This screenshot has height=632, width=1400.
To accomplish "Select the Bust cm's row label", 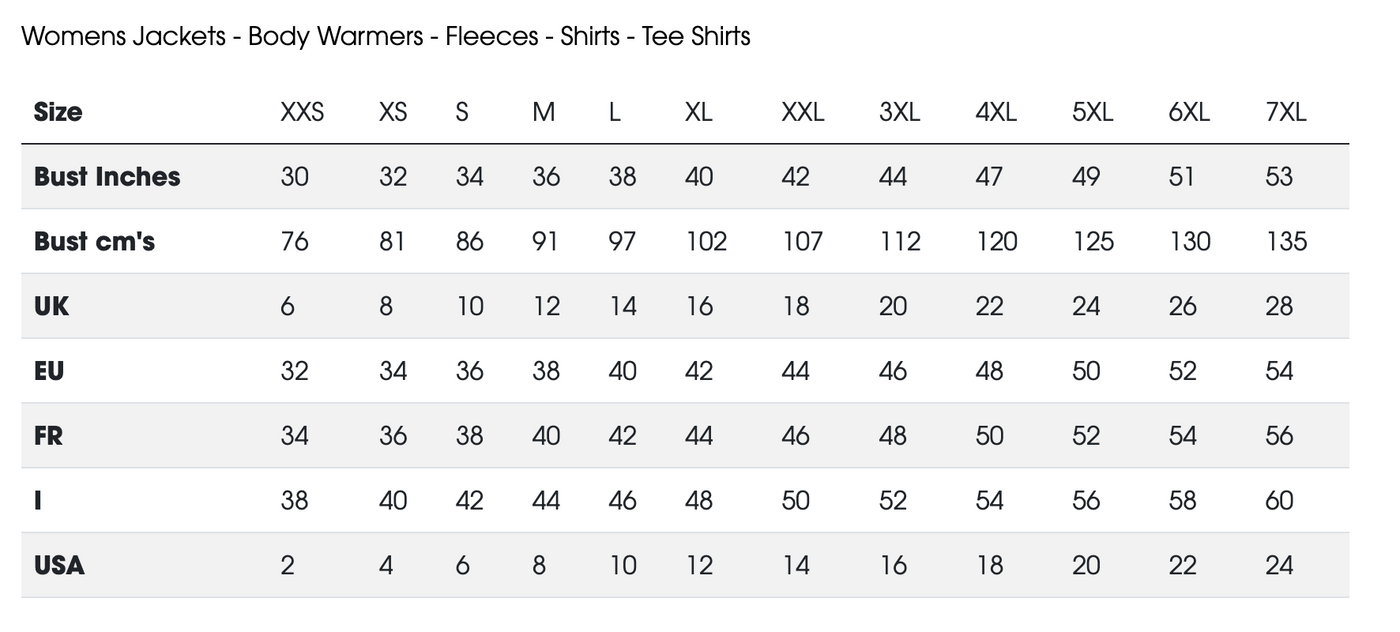I will click(94, 242).
